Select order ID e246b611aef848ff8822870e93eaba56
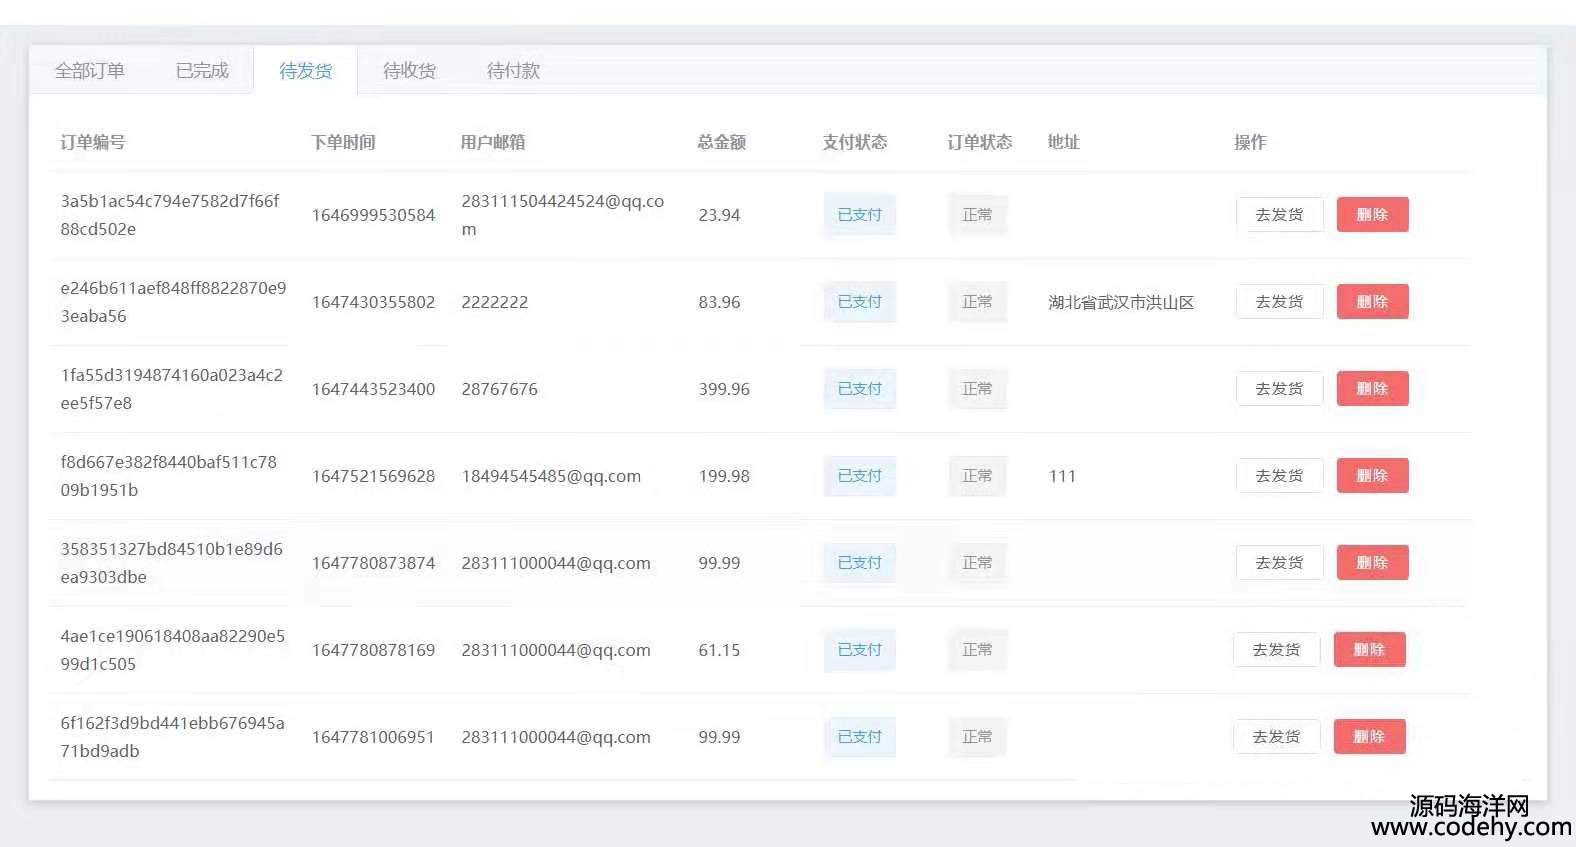Viewport: 1576px width, 847px height. (173, 302)
